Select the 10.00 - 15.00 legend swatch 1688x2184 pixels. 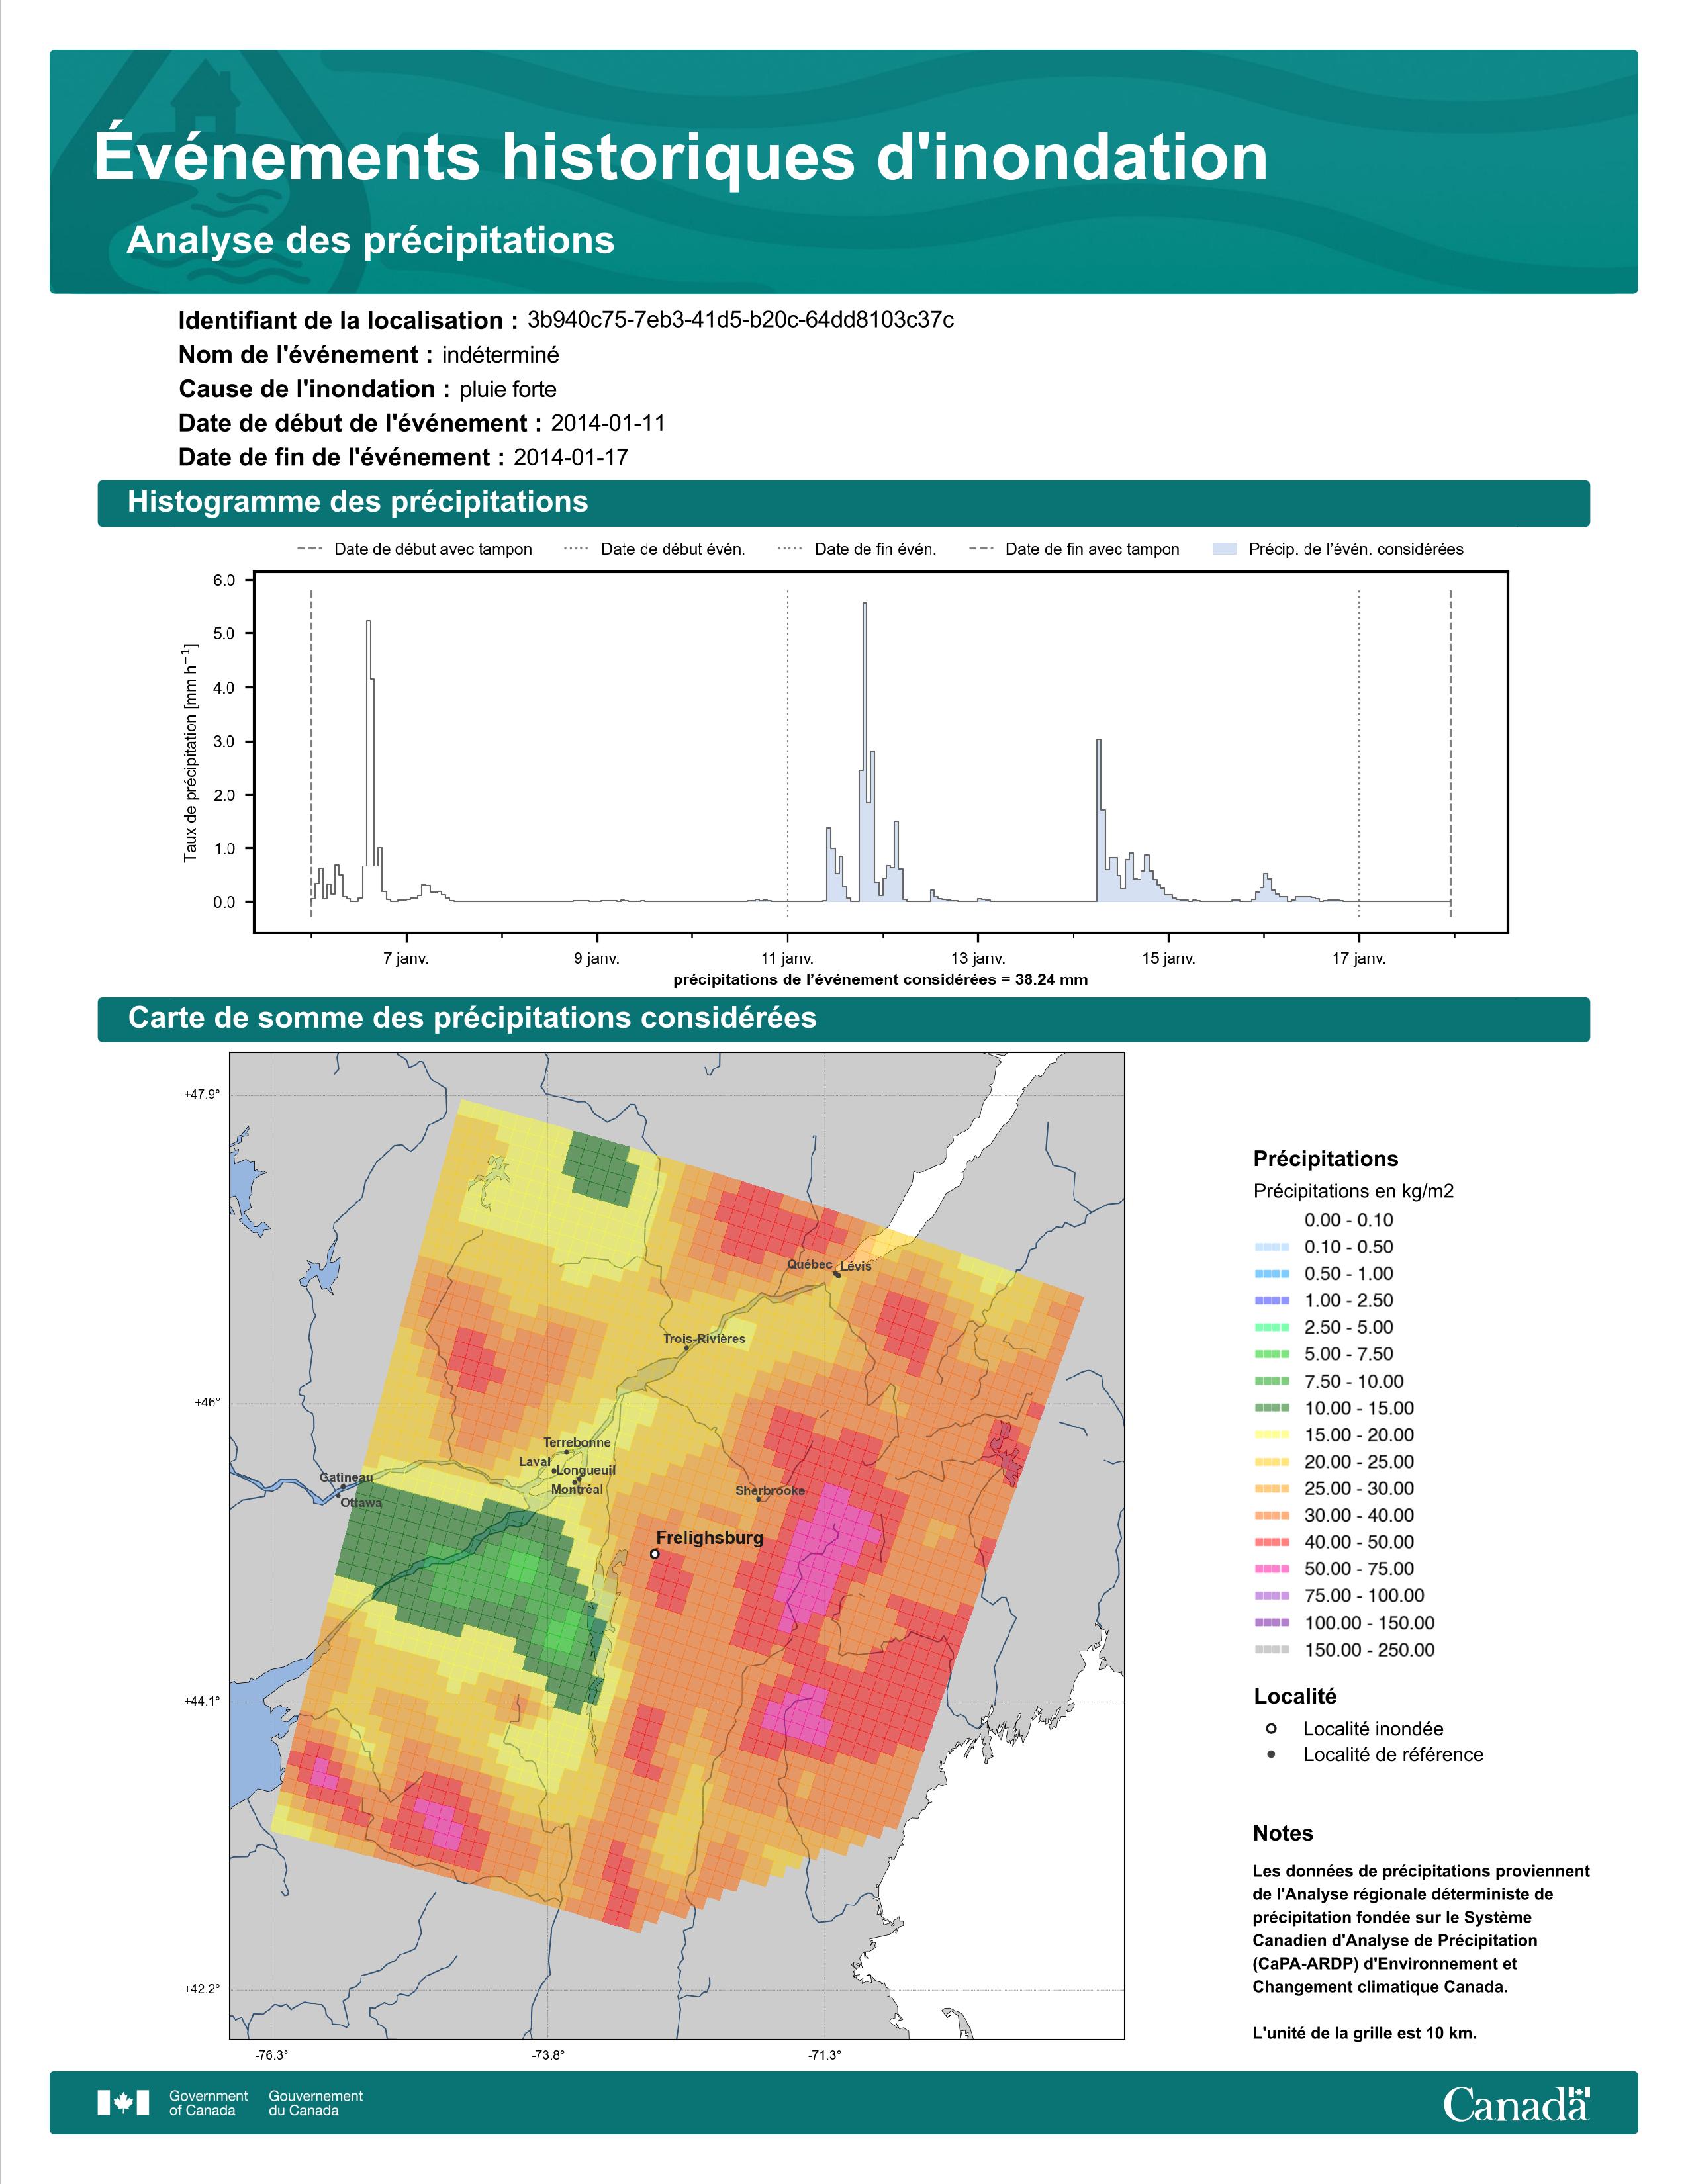tap(1271, 1408)
